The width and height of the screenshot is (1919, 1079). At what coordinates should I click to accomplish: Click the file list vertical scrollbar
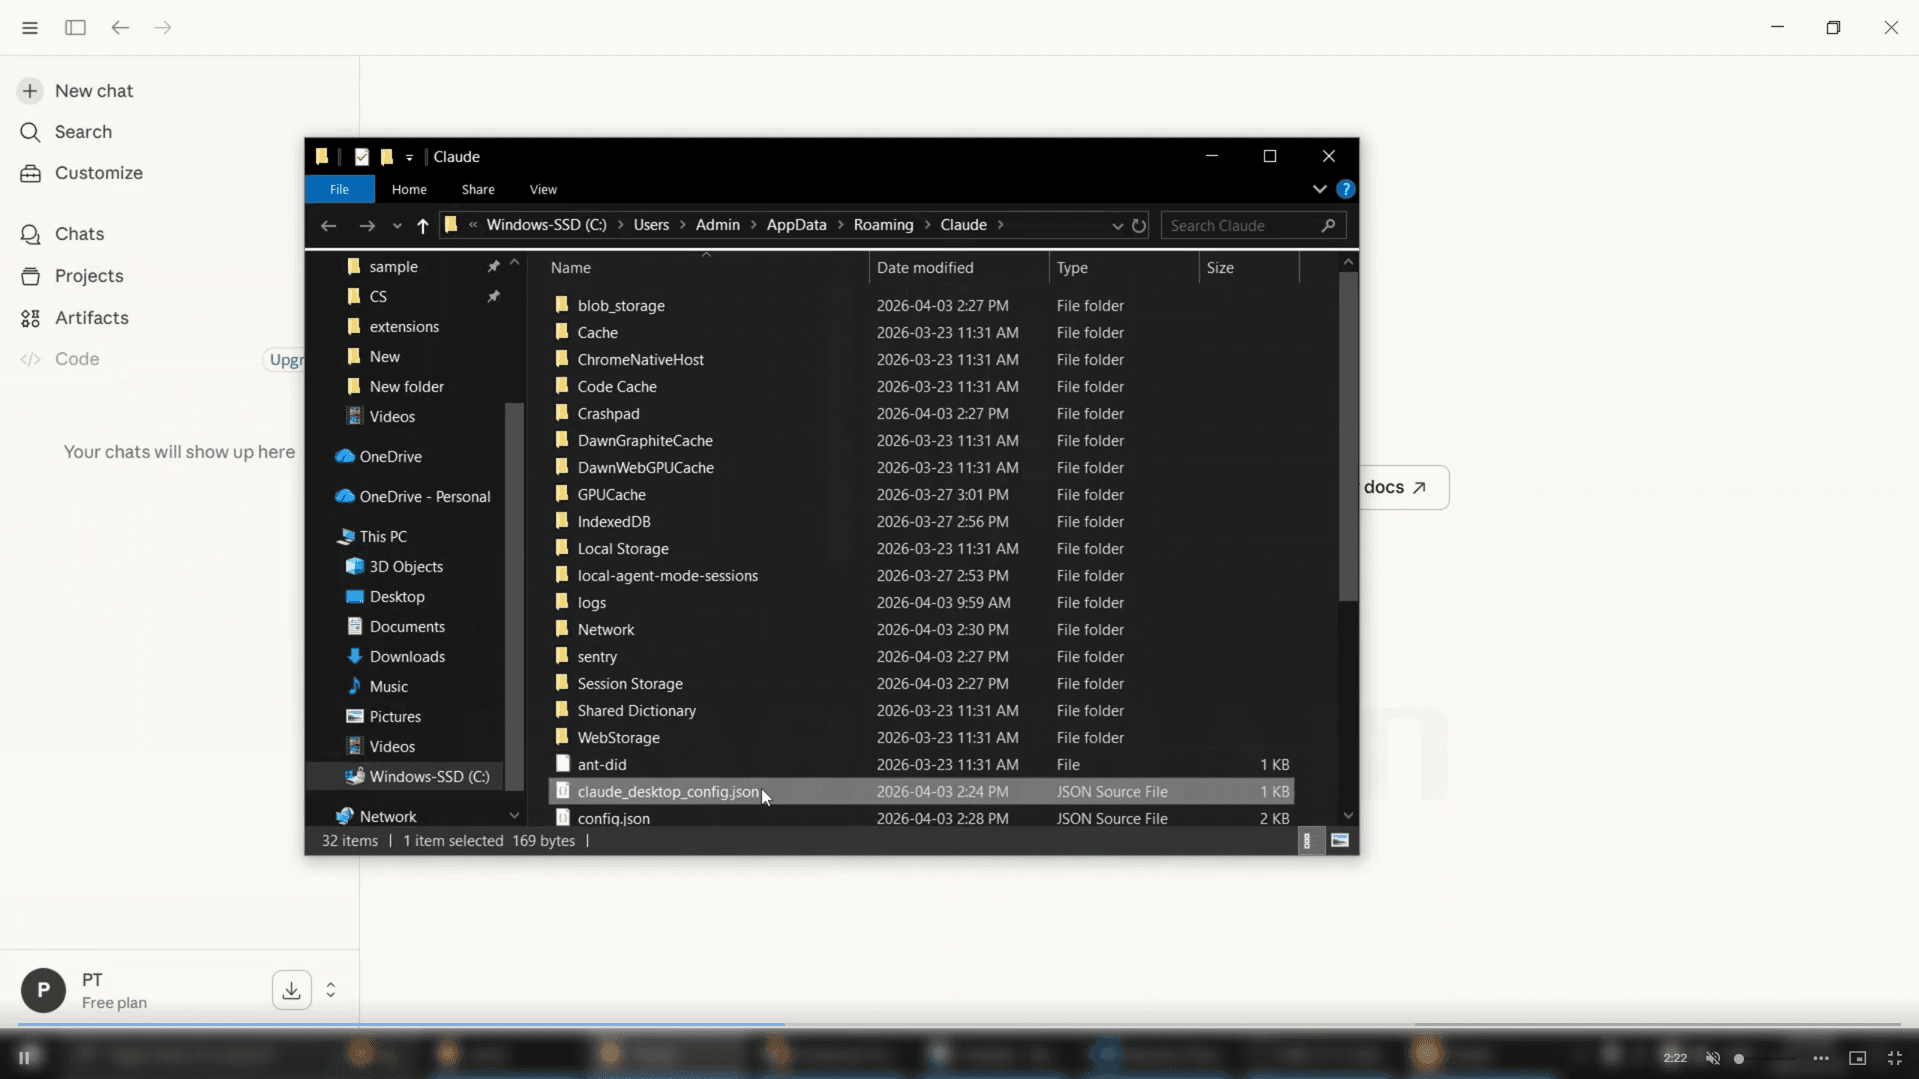point(1348,436)
